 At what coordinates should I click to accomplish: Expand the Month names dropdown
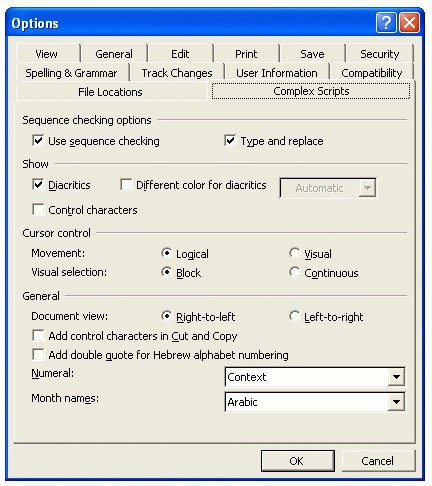point(396,402)
